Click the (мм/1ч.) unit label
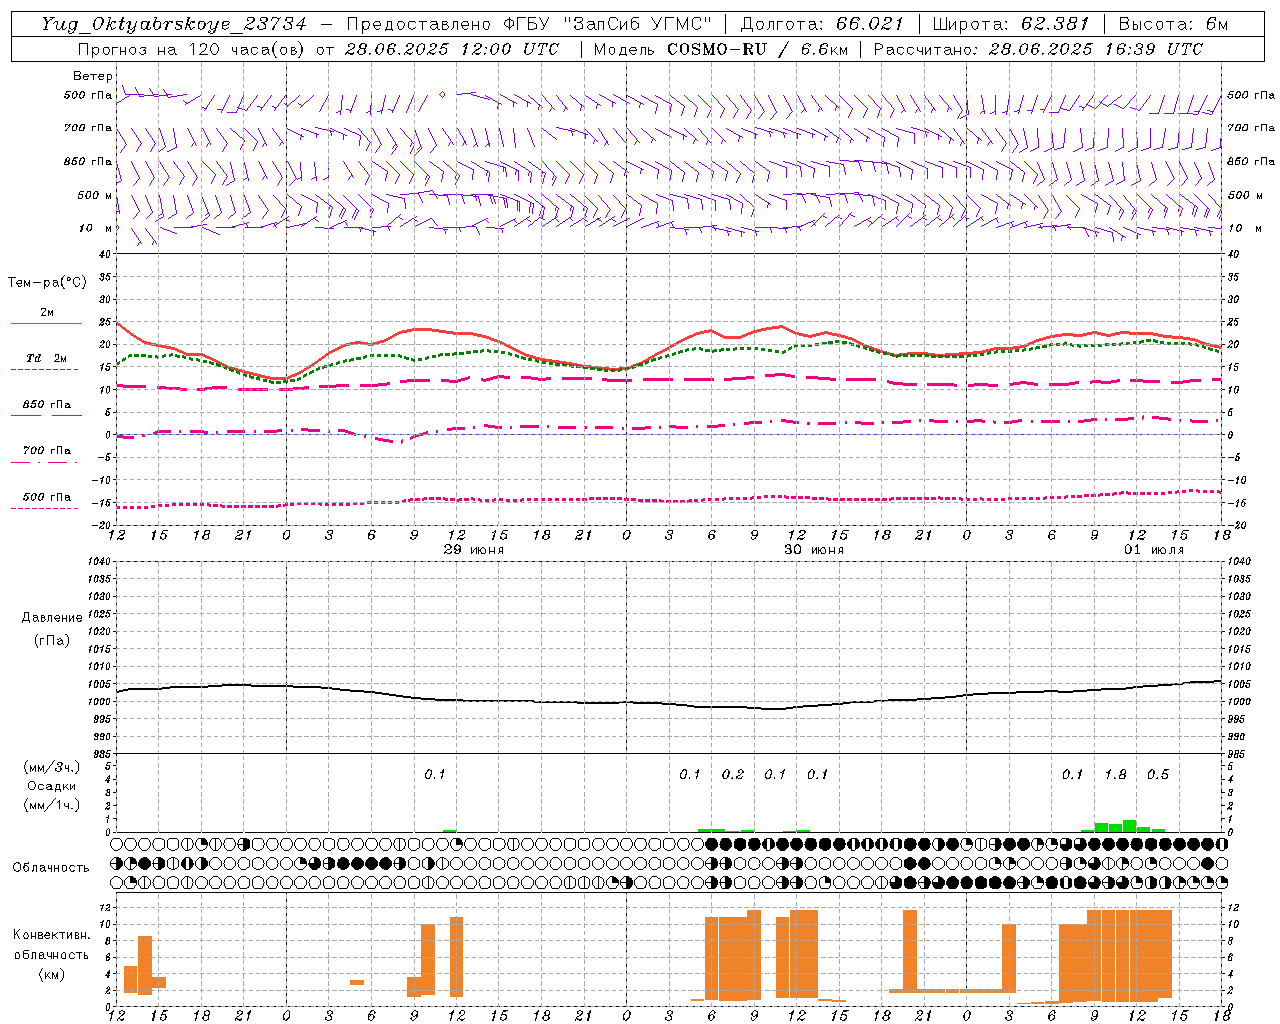 [x=52, y=805]
